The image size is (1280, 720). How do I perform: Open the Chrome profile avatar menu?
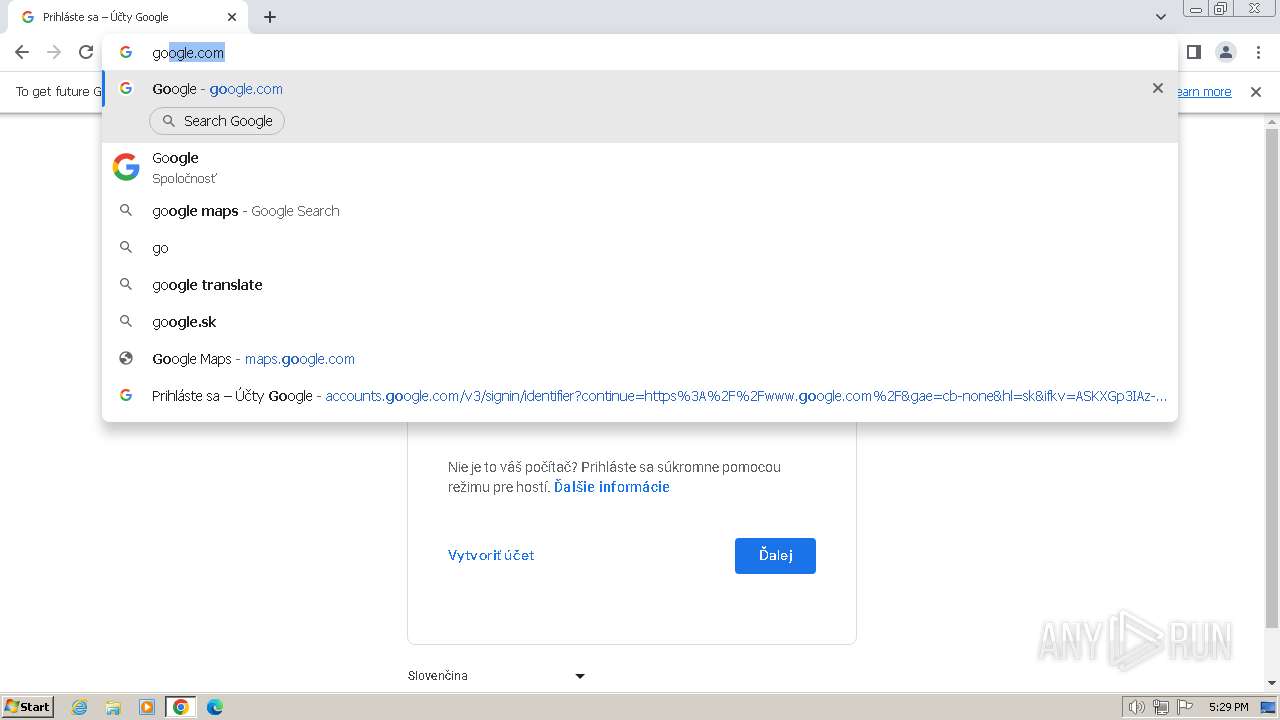coord(1226,52)
